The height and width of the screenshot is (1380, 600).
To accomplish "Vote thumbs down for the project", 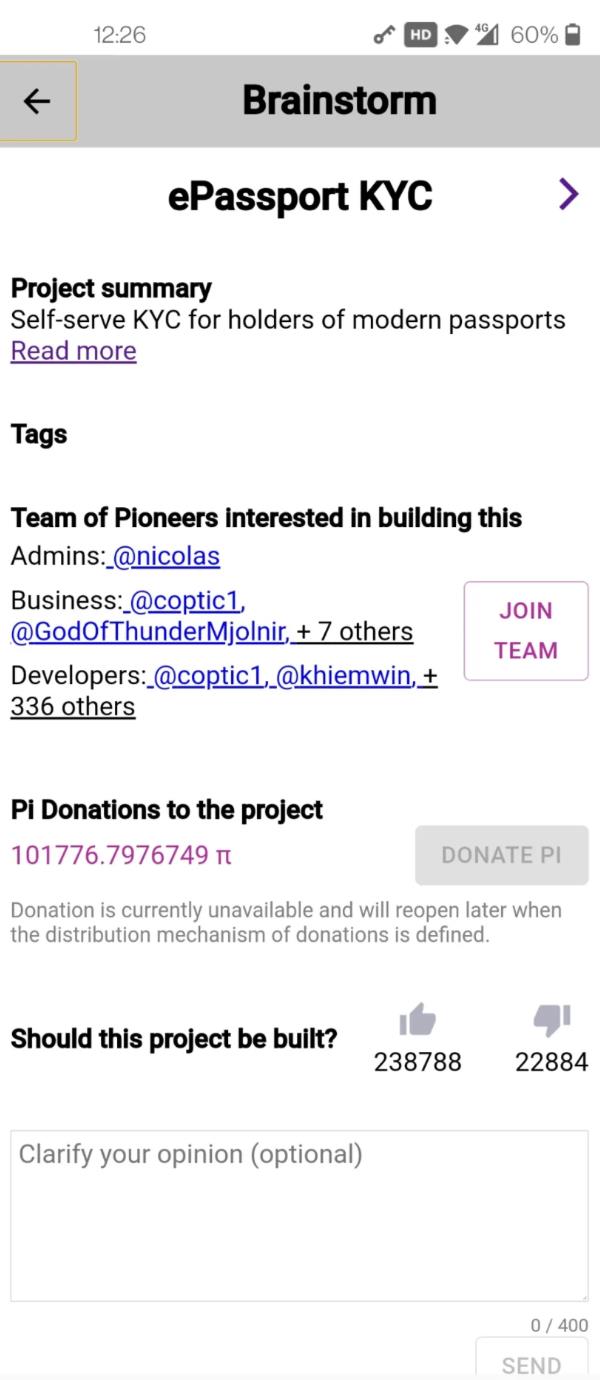I will click(551, 1020).
